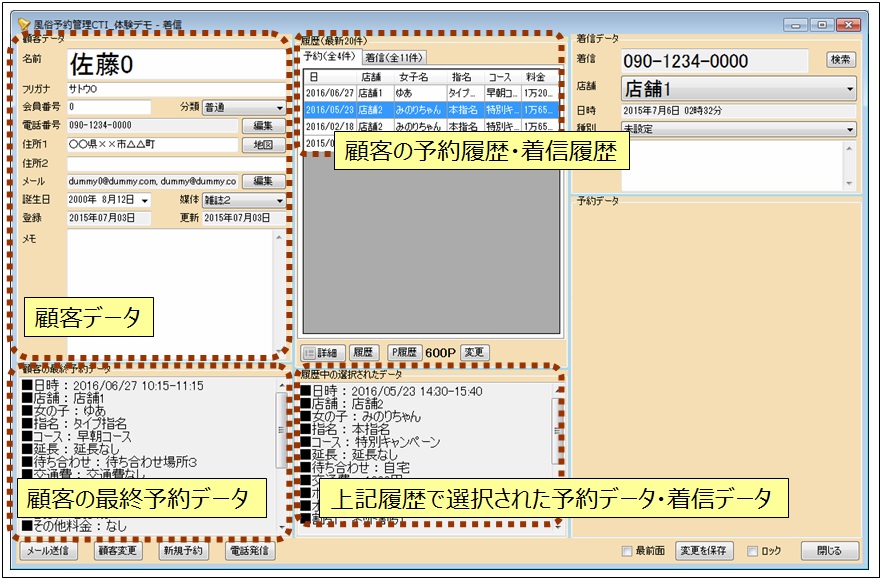This screenshot has width=881, height=579.
Task: Click the 編集 button next to 電話番号
Action: coord(263,126)
